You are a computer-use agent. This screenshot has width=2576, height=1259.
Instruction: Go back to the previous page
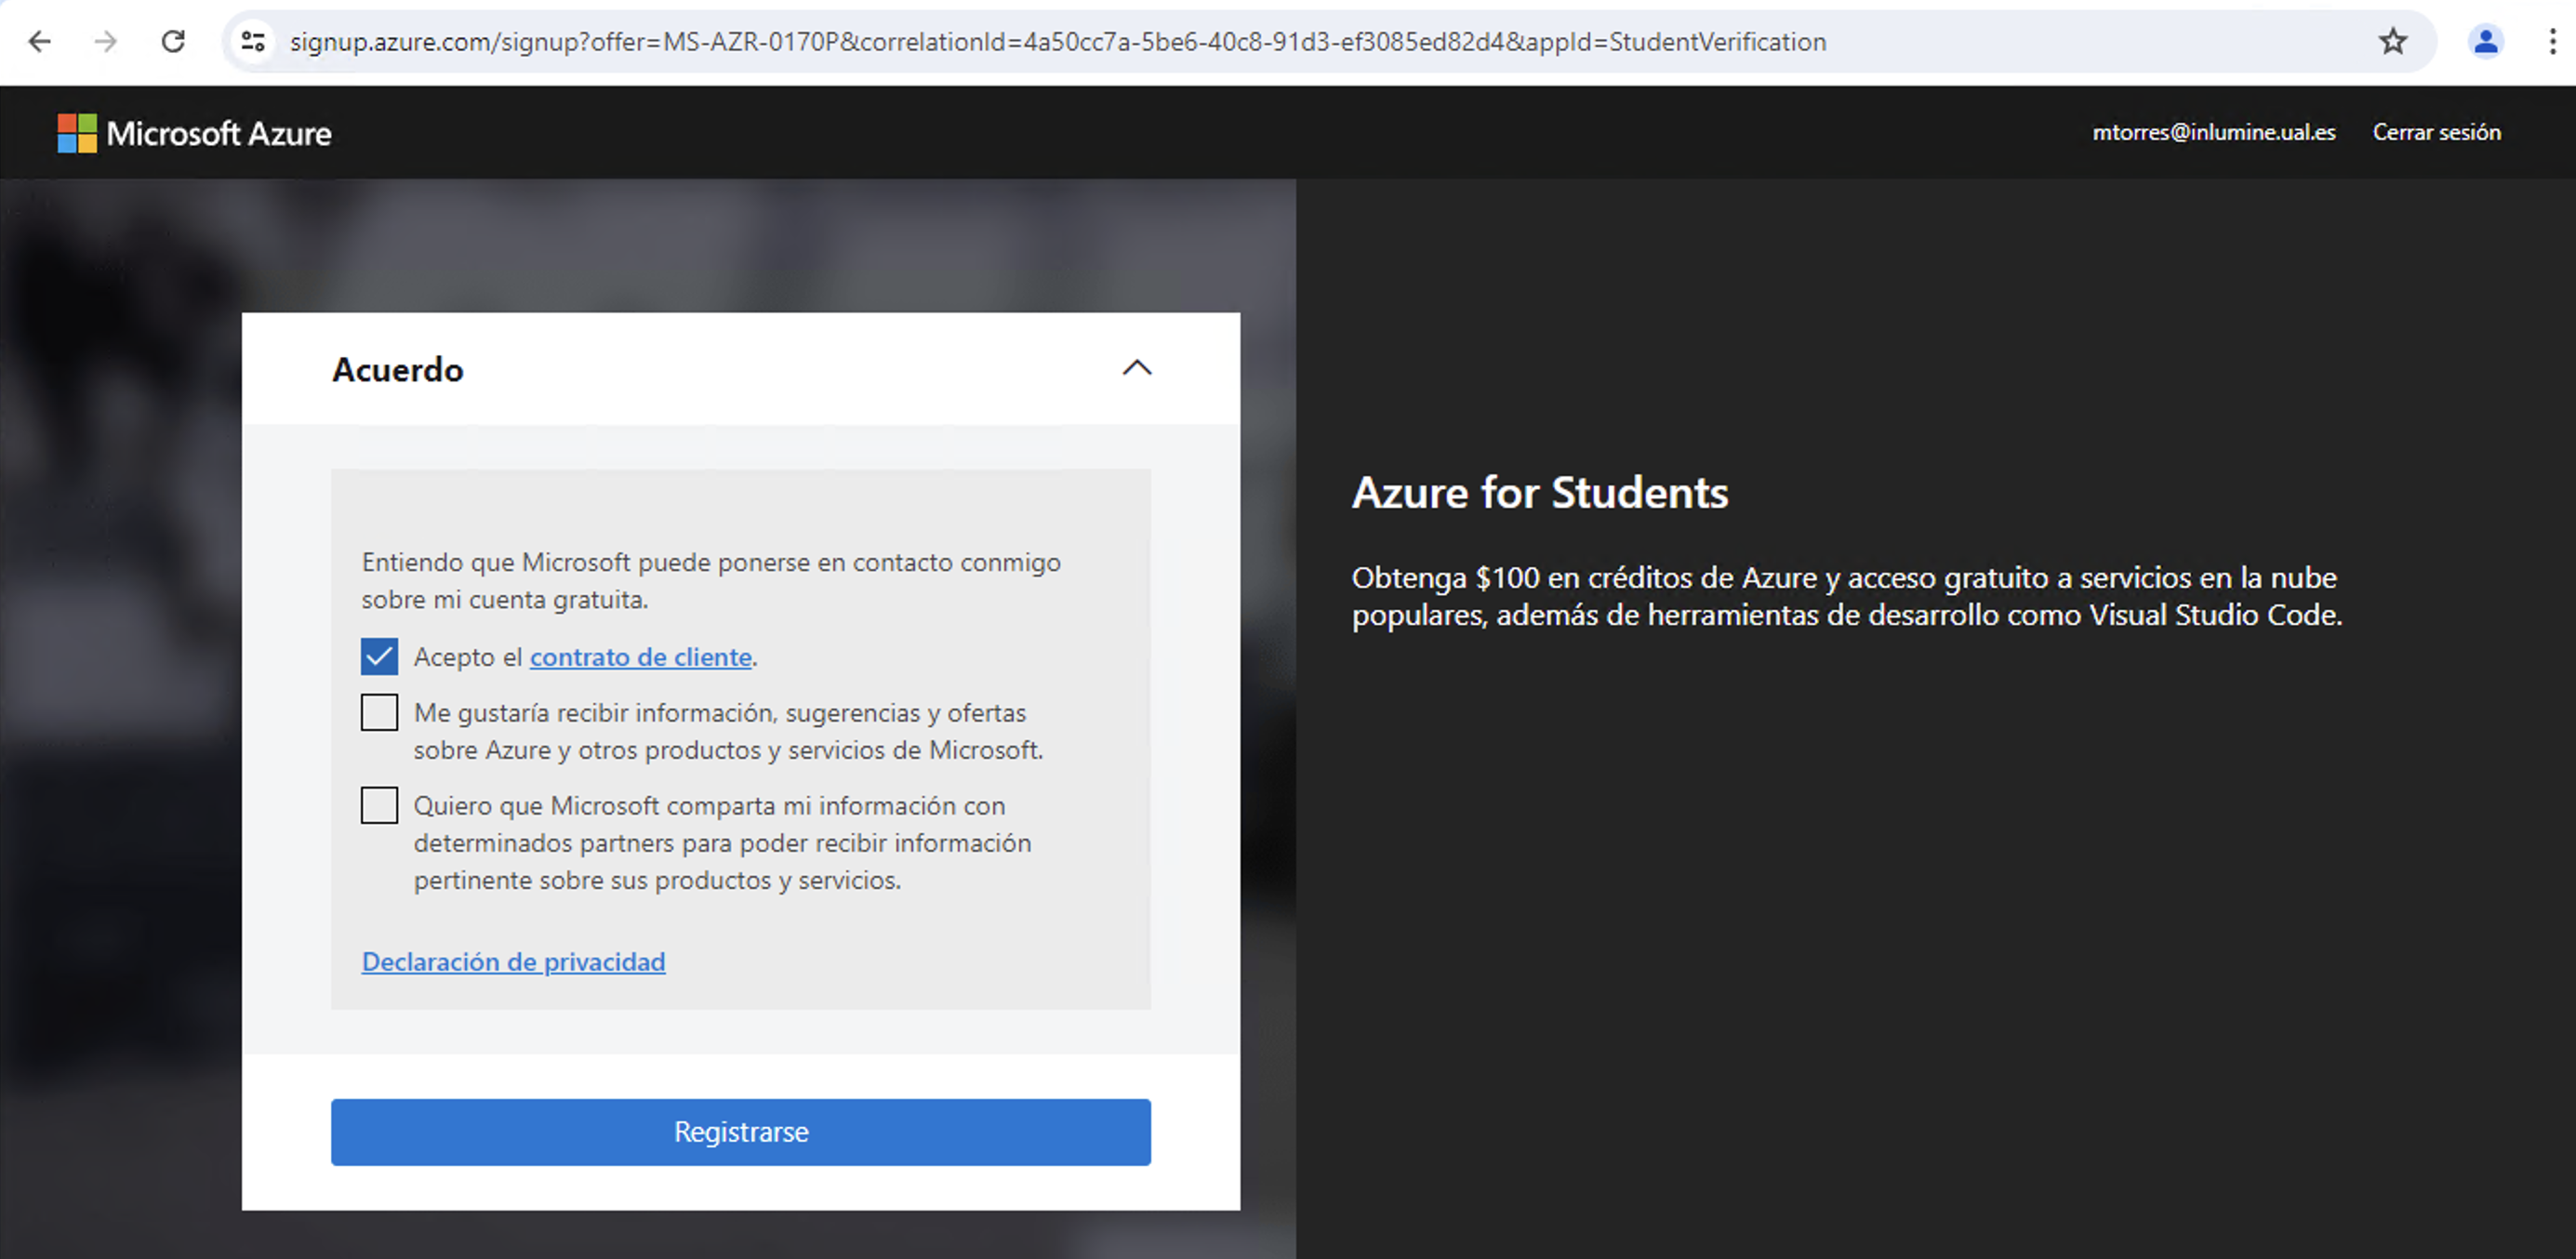tap(40, 41)
